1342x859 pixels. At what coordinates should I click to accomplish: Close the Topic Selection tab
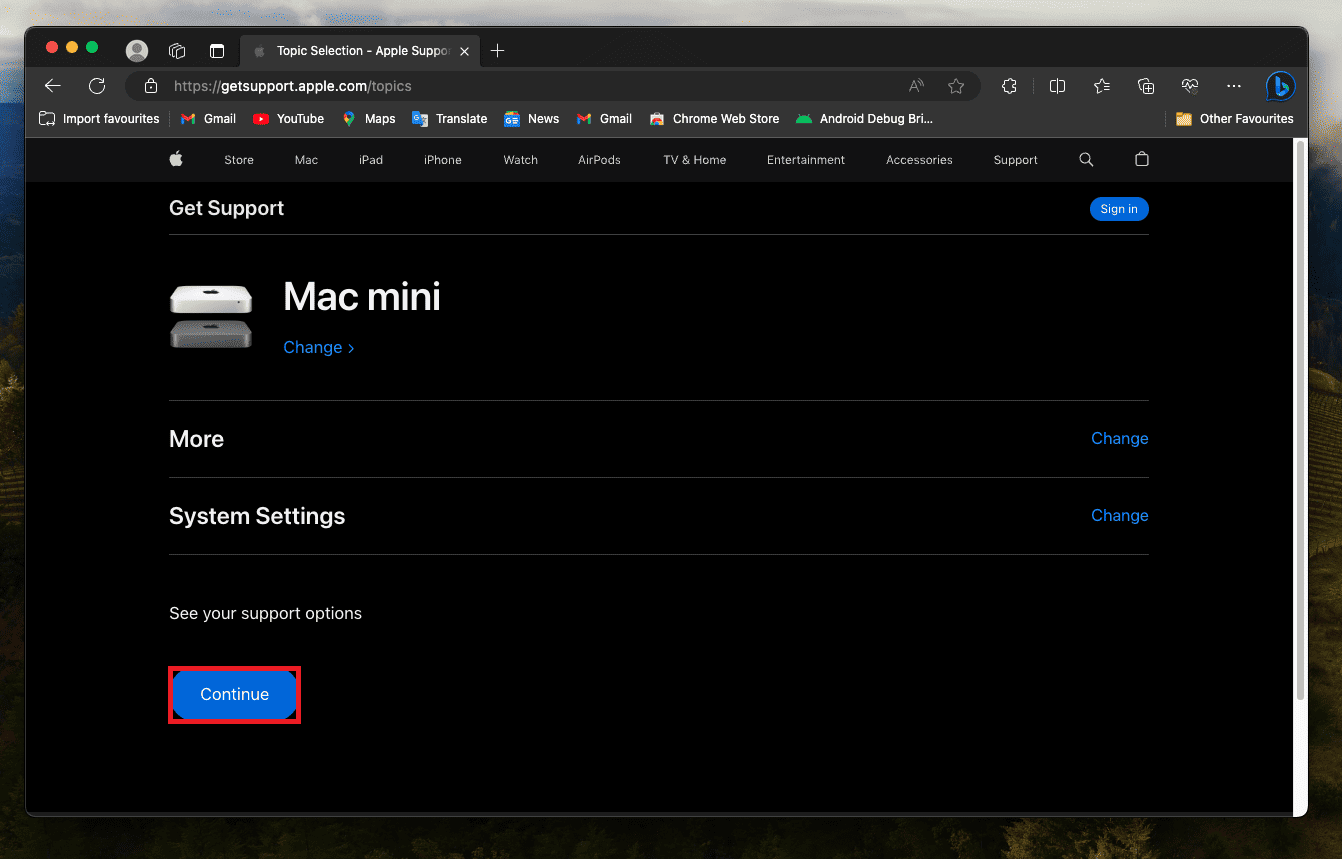[464, 51]
